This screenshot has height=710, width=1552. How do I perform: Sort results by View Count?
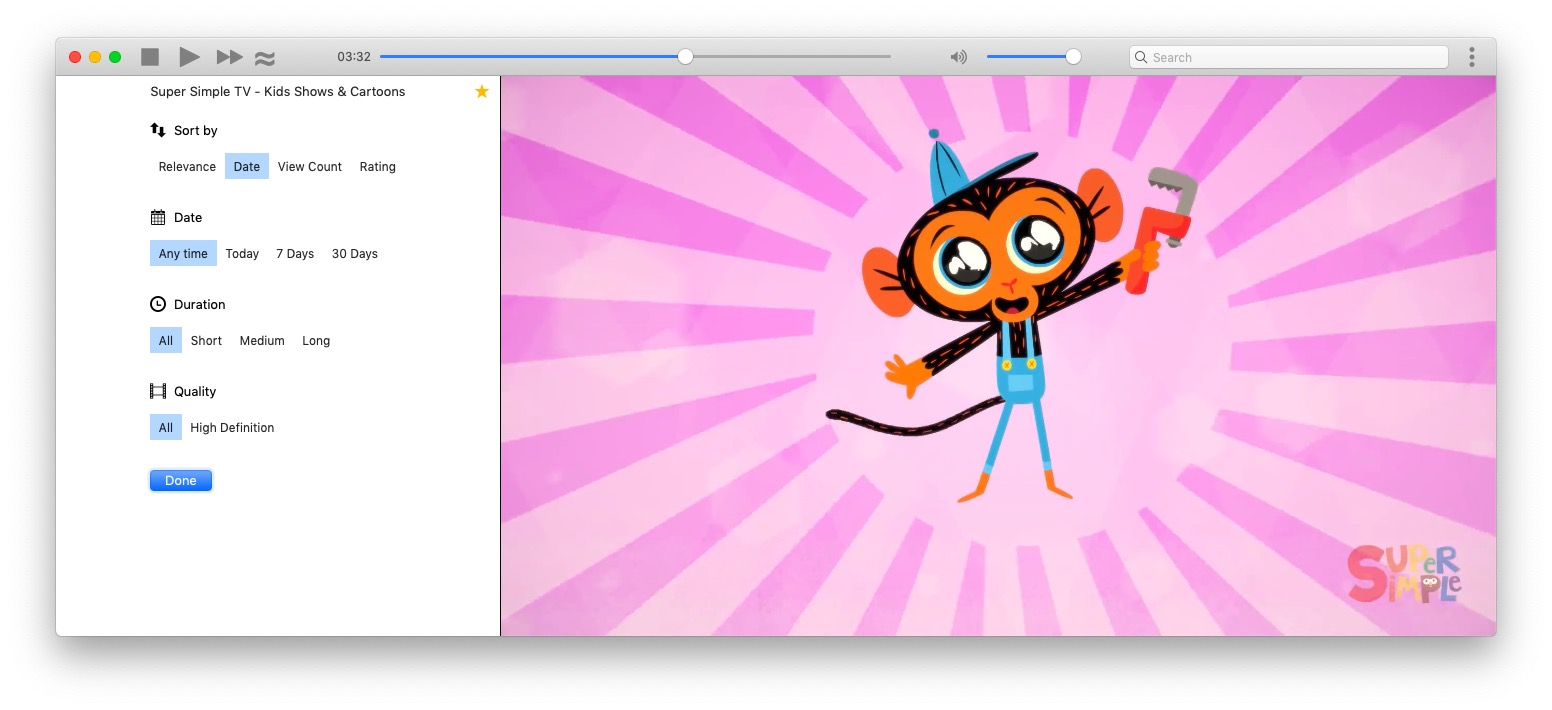[x=309, y=167]
